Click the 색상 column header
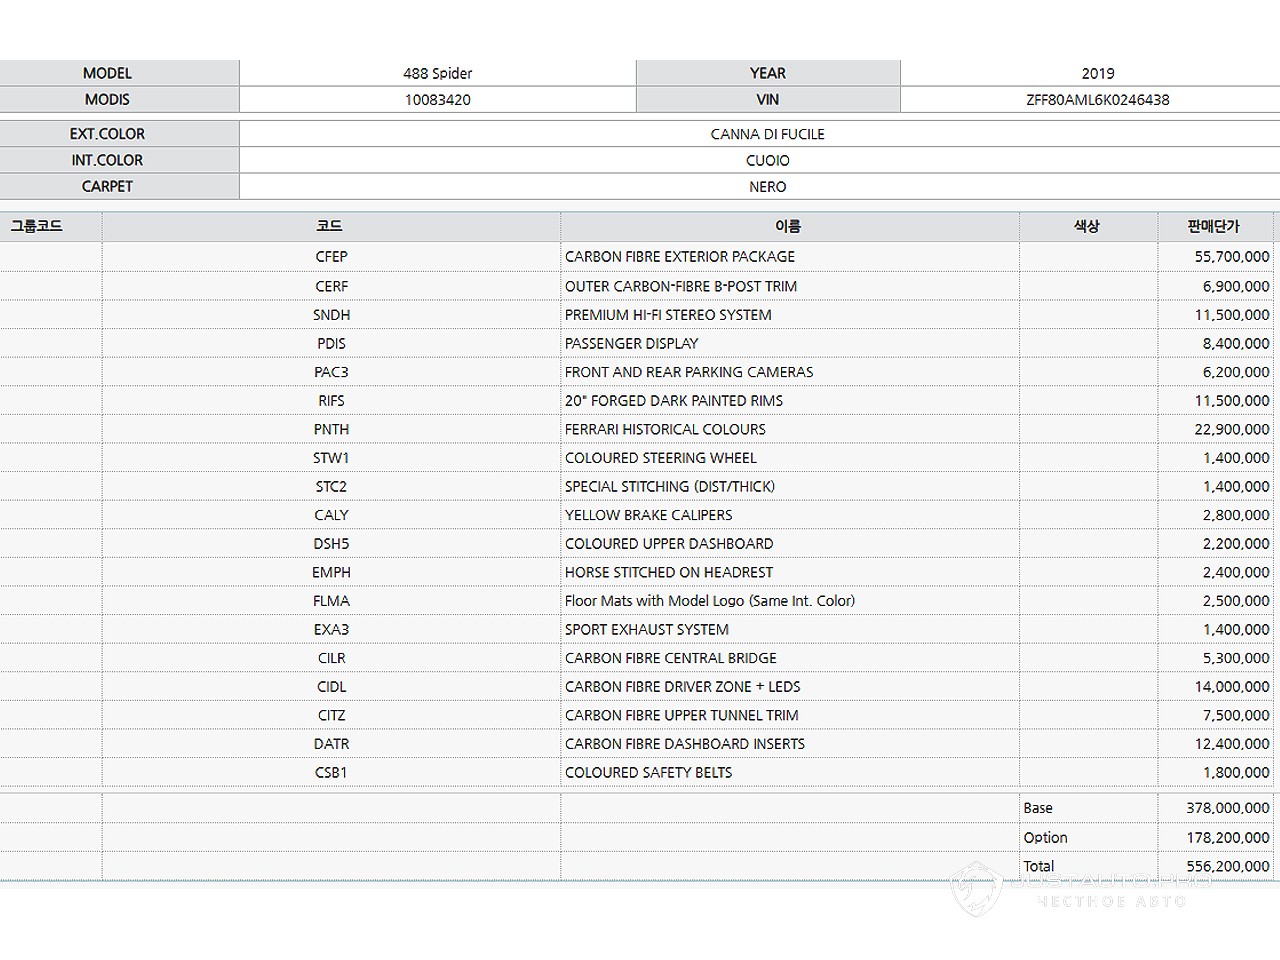The image size is (1280, 960). [1087, 227]
